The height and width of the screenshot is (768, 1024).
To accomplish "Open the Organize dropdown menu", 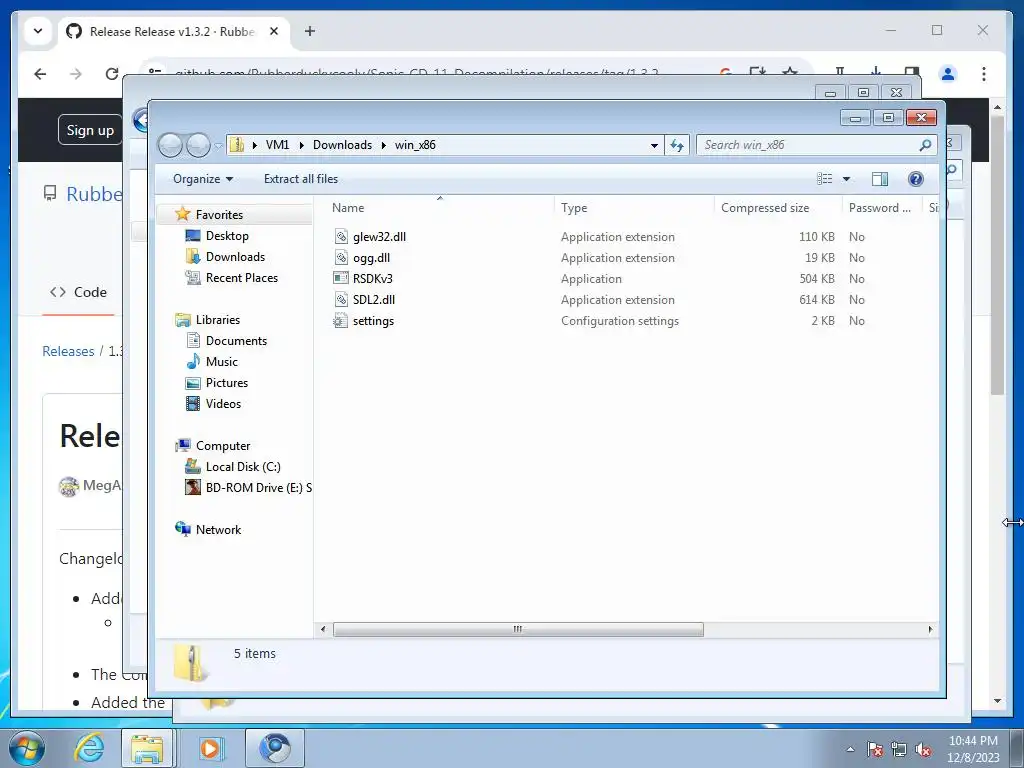I will click(203, 178).
